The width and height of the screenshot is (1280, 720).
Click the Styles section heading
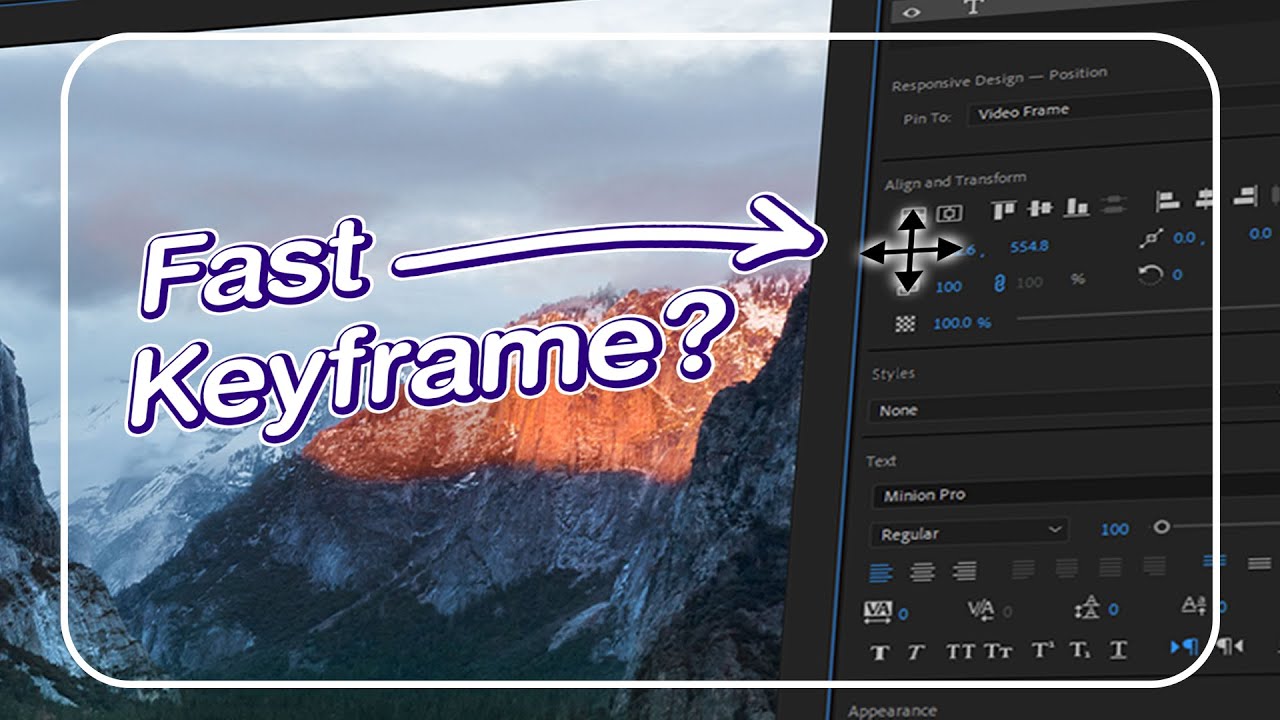(893, 373)
